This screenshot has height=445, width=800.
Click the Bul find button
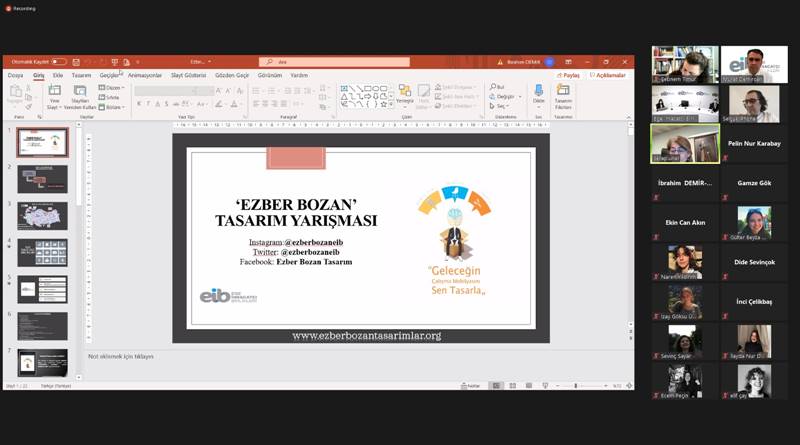coord(497,87)
